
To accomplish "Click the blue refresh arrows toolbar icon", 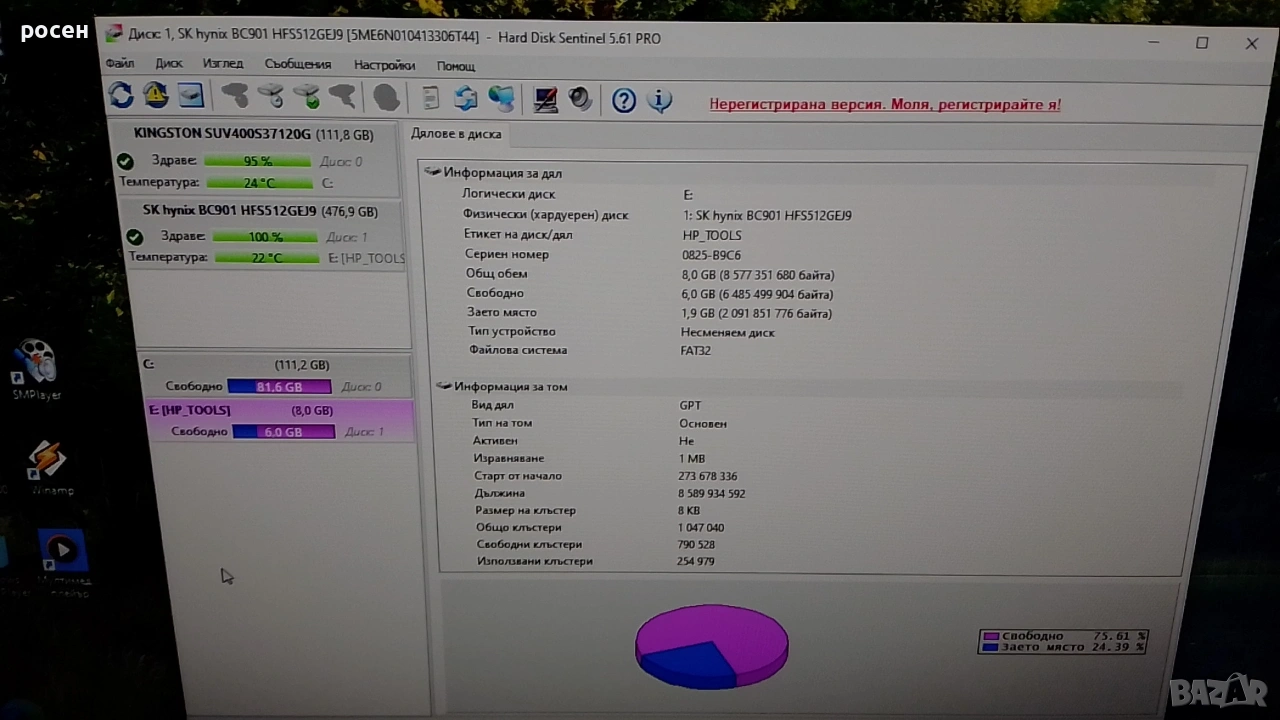I will pyautogui.click(x=121, y=95).
